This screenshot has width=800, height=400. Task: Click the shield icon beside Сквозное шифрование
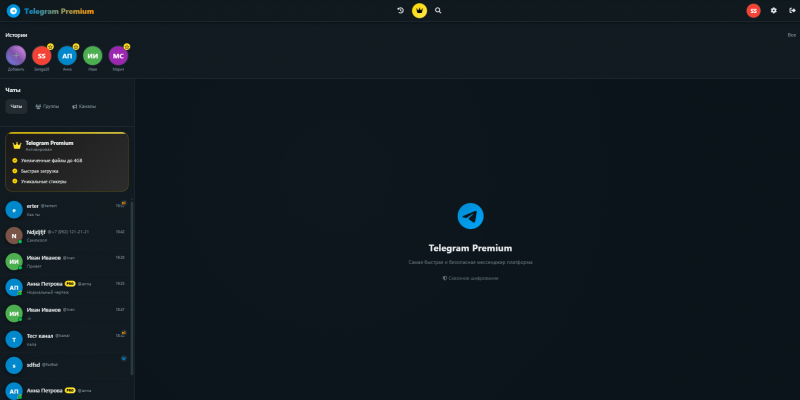(x=445, y=278)
